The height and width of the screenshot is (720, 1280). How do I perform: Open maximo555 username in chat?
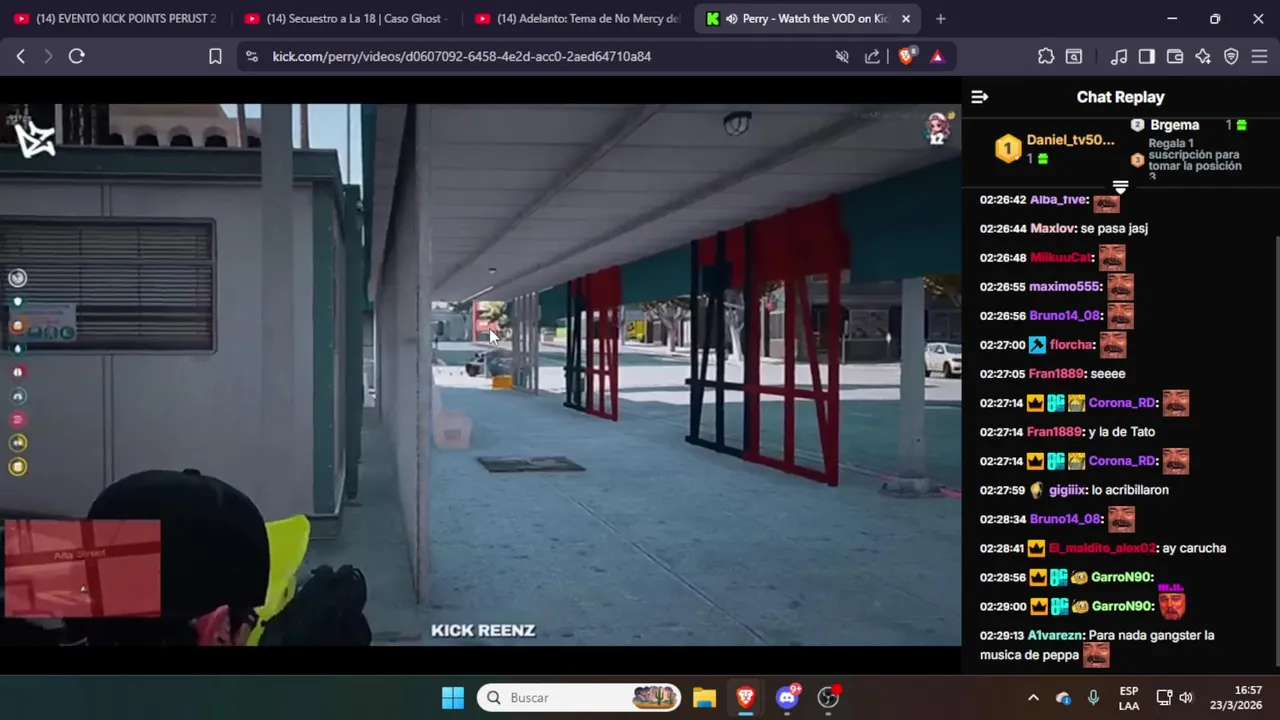[1065, 287]
